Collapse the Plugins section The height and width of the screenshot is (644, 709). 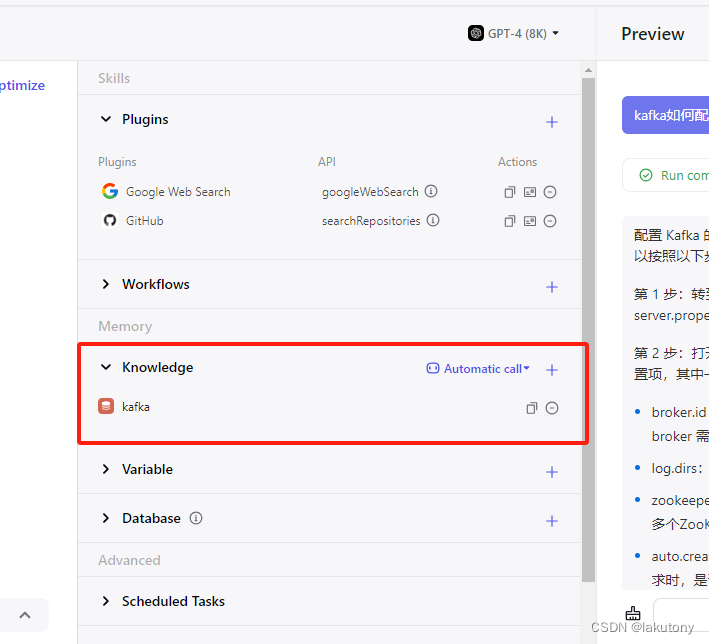[106, 119]
